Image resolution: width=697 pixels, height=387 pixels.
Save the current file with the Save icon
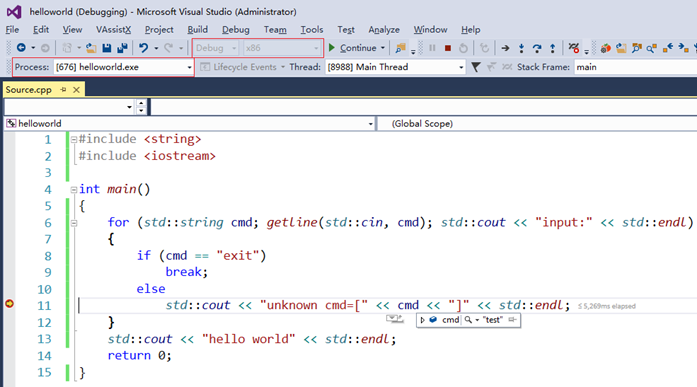[107, 48]
